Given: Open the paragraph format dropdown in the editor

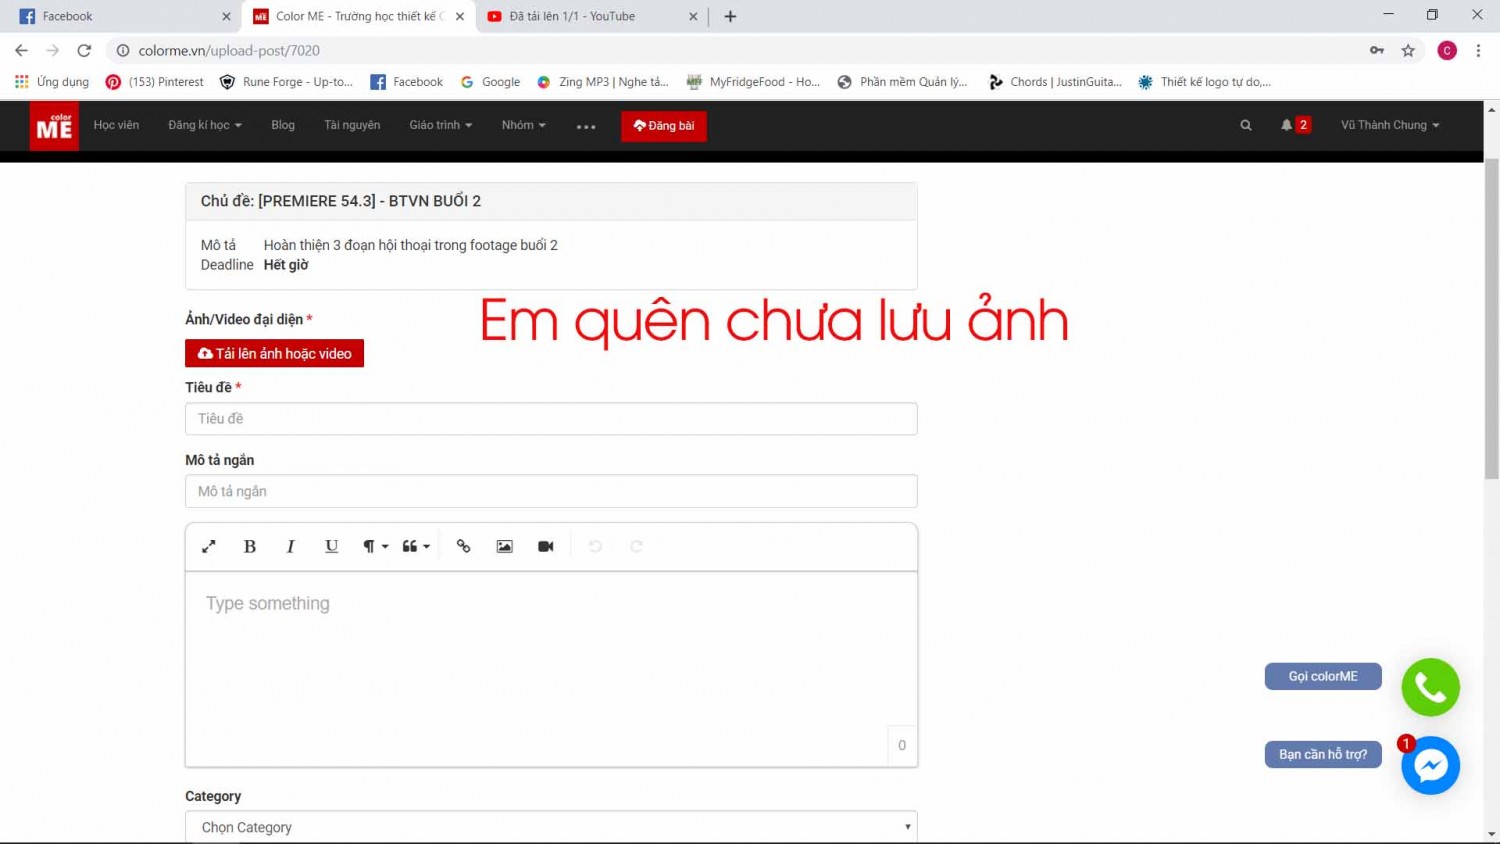Looking at the screenshot, I should coord(375,546).
